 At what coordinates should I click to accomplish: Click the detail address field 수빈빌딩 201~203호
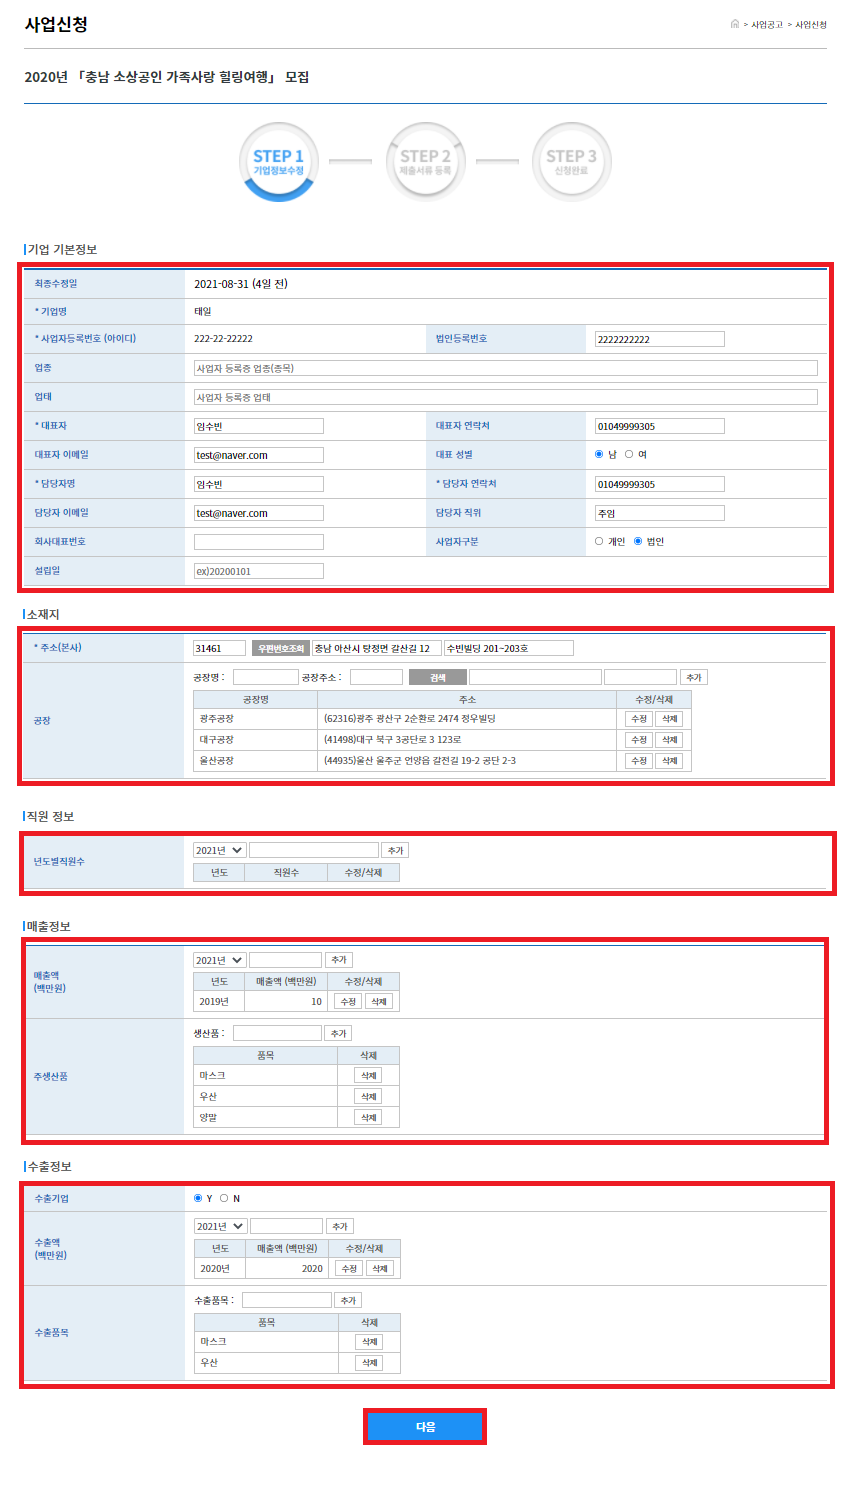click(509, 648)
